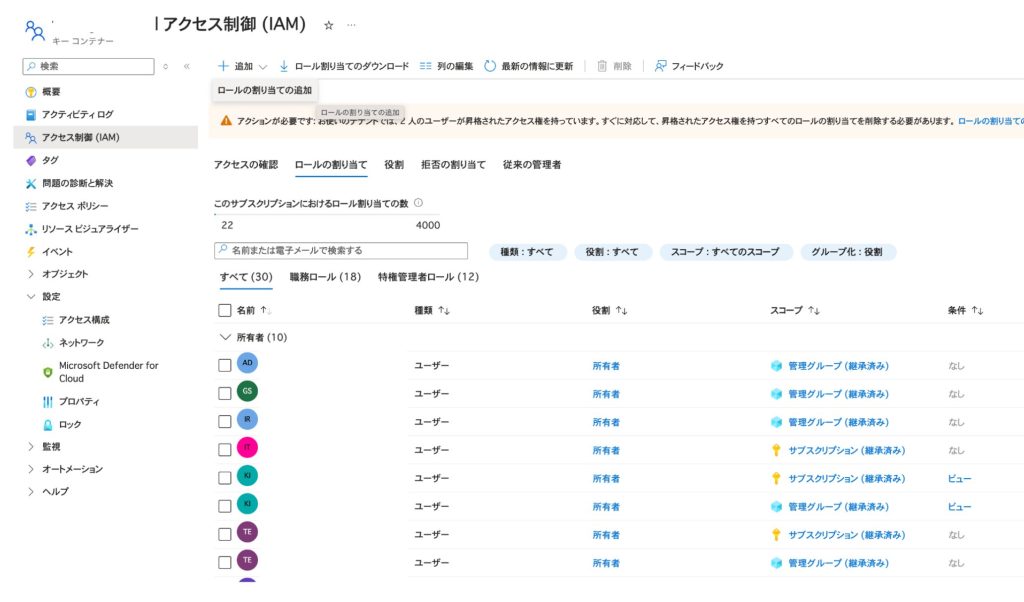The width and height of the screenshot is (1024, 602).
Task: Click the 所有者 role link for AD
Action: (606, 366)
